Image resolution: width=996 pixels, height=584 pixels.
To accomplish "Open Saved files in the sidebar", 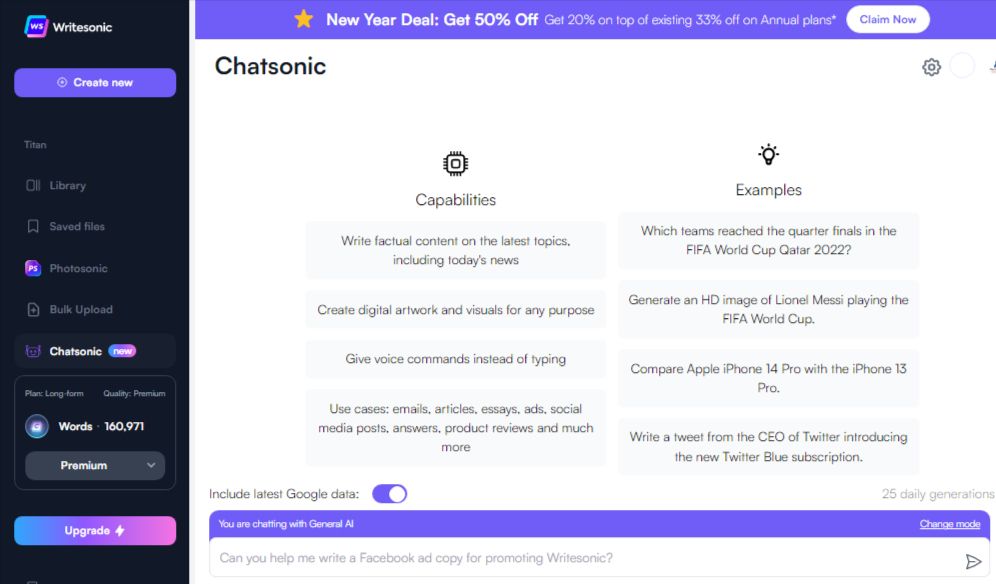I will coord(76,227).
